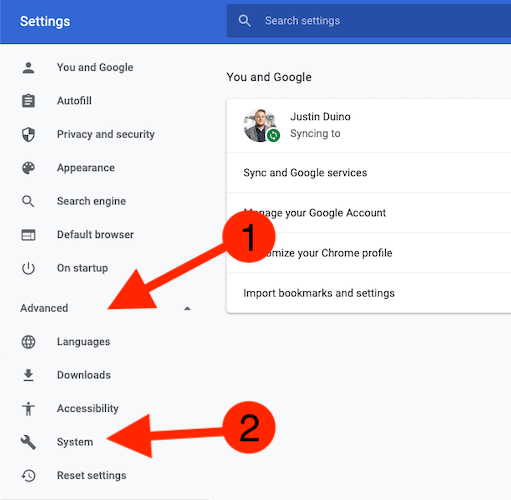This screenshot has width=511, height=500.
Task: Click the Syncing to status text
Action: (315, 134)
